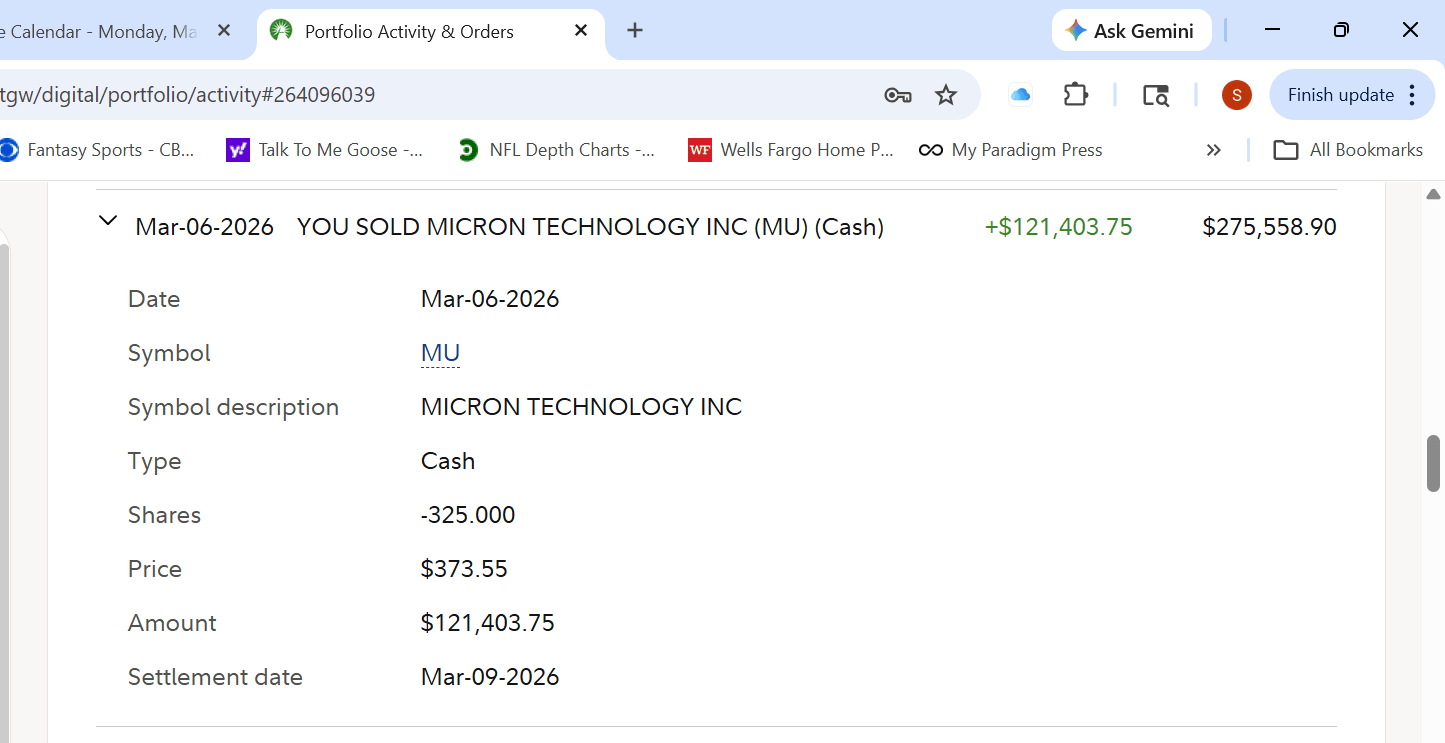The height and width of the screenshot is (743, 1445).
Task: Click the password key icon in address bar
Action: coord(897,95)
